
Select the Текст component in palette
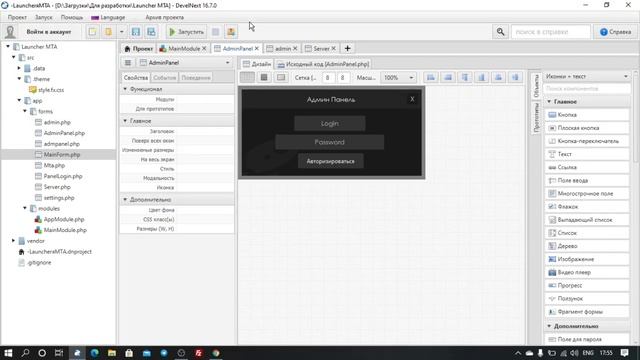[x=587, y=154]
